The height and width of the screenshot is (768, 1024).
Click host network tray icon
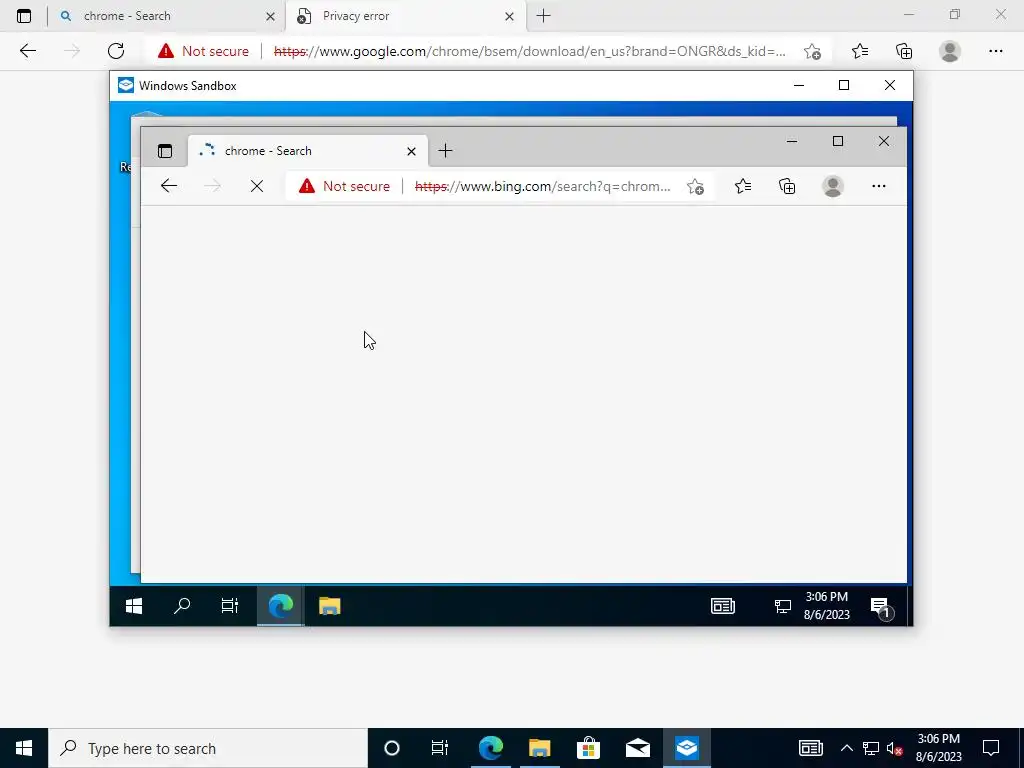coord(871,748)
